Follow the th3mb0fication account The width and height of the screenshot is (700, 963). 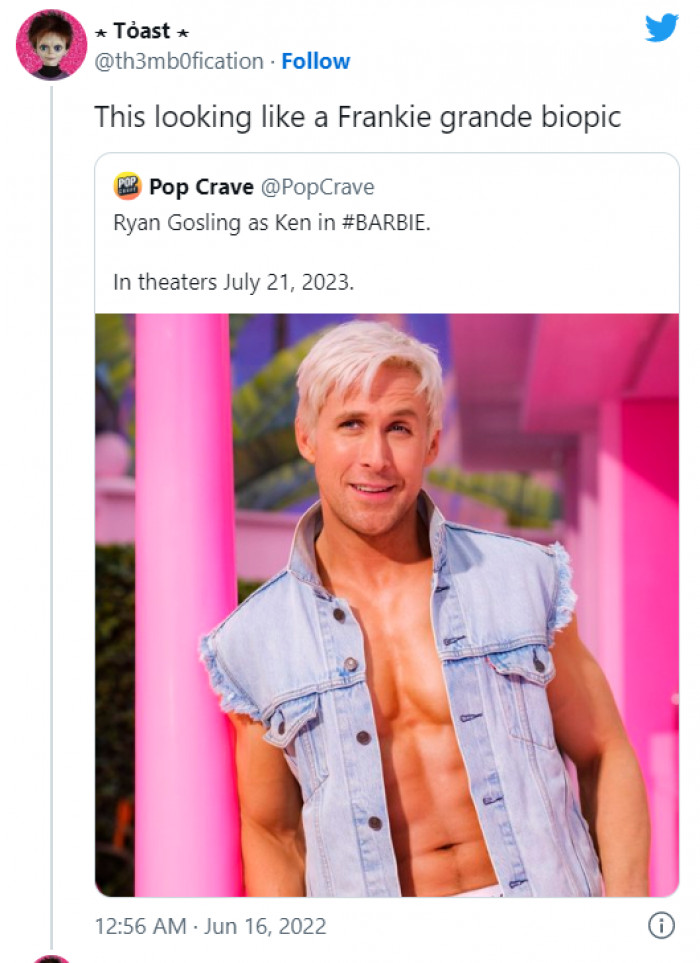(315, 61)
